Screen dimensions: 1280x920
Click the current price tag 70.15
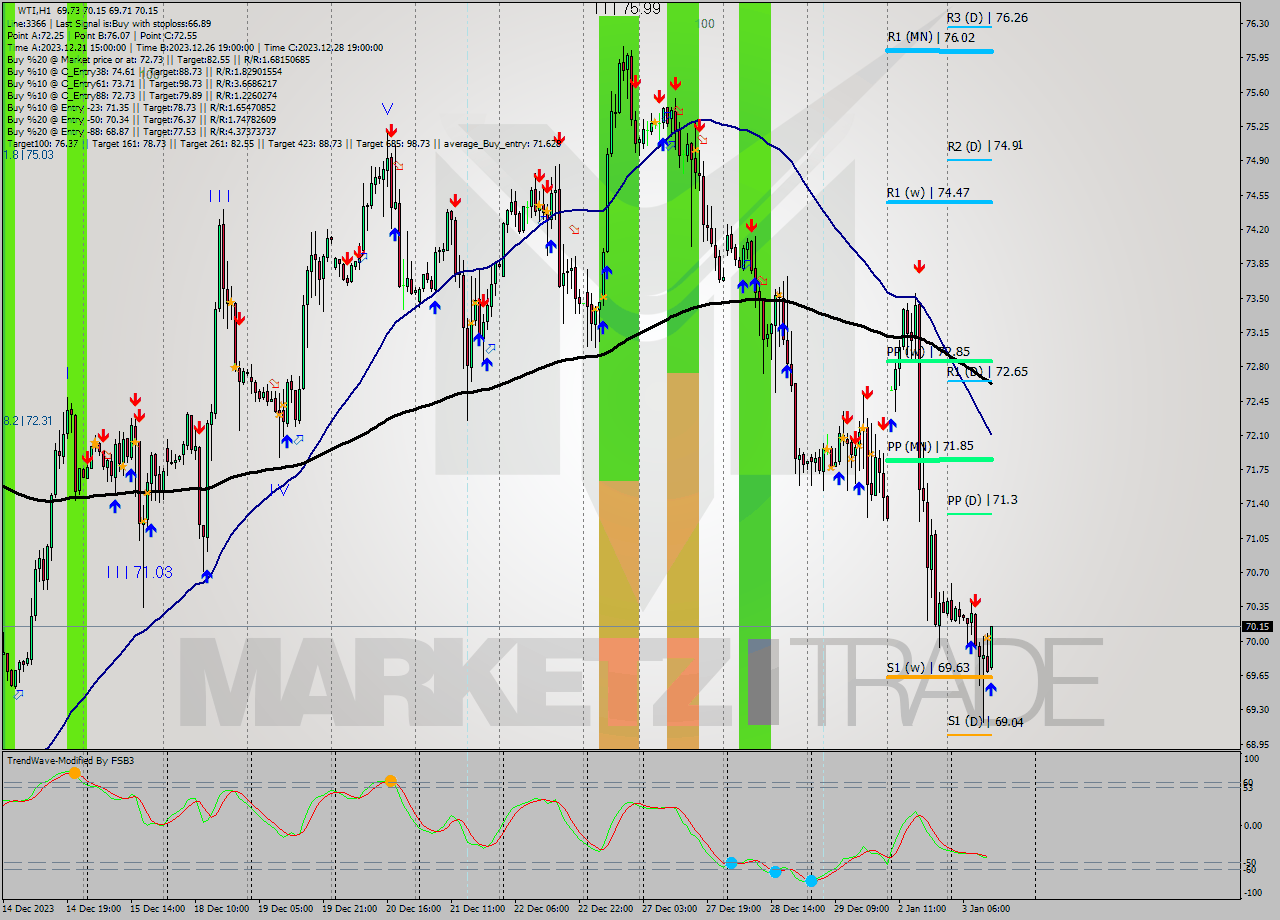tap(1257, 626)
